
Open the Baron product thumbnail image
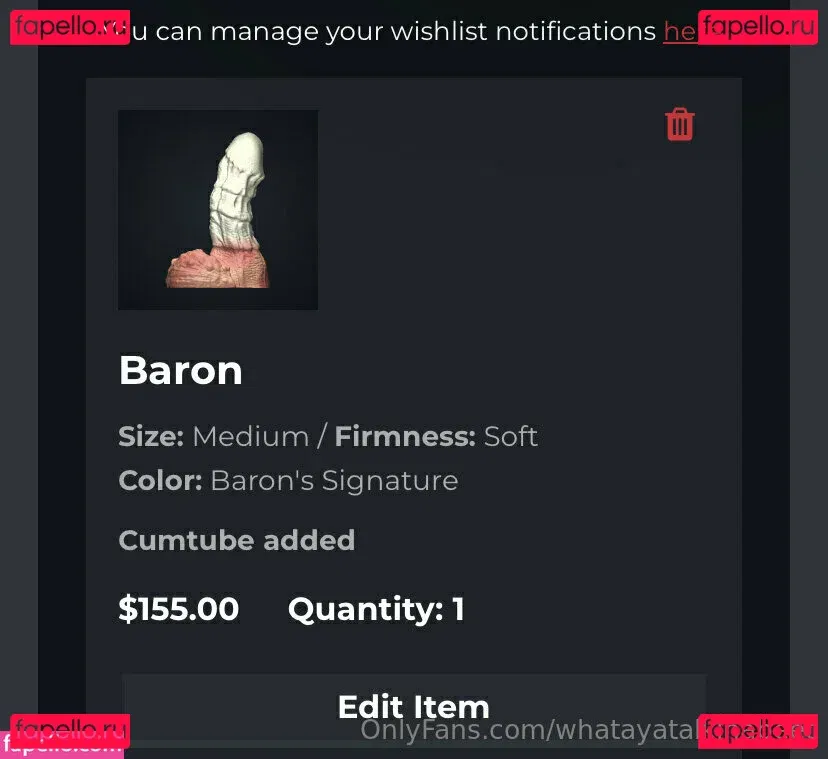click(x=218, y=210)
